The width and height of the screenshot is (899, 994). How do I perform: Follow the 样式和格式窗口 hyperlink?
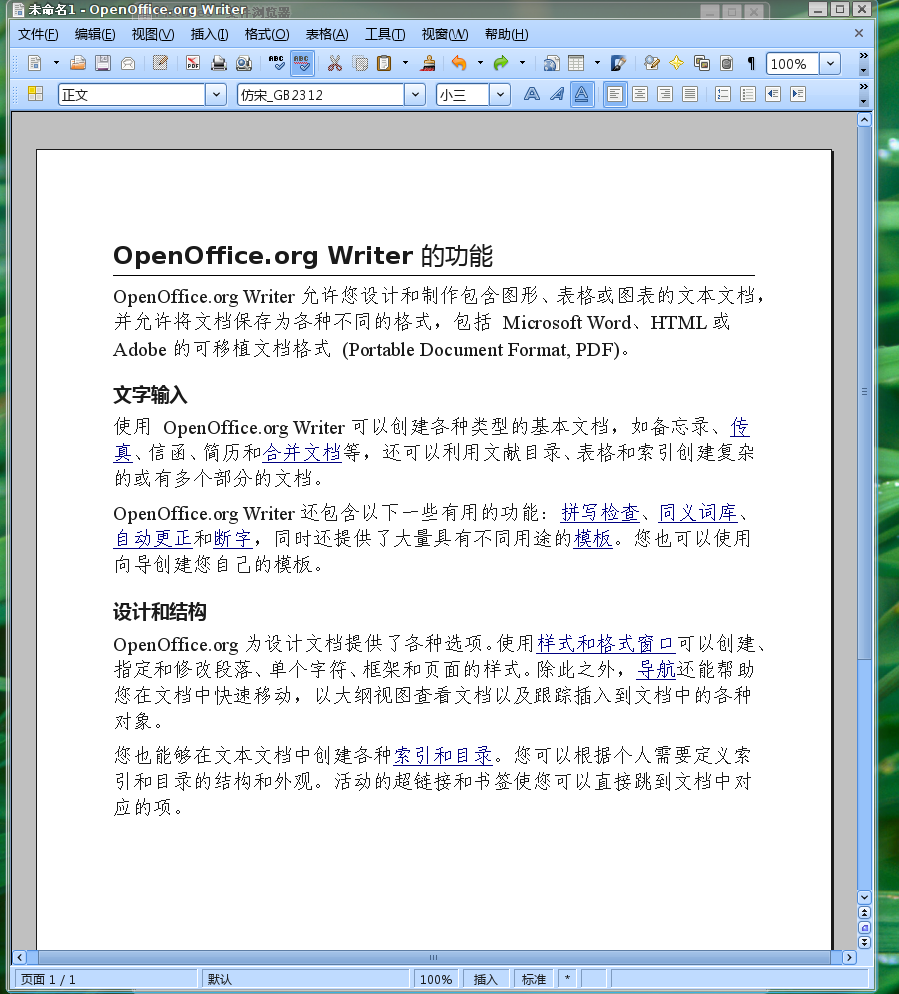(605, 643)
